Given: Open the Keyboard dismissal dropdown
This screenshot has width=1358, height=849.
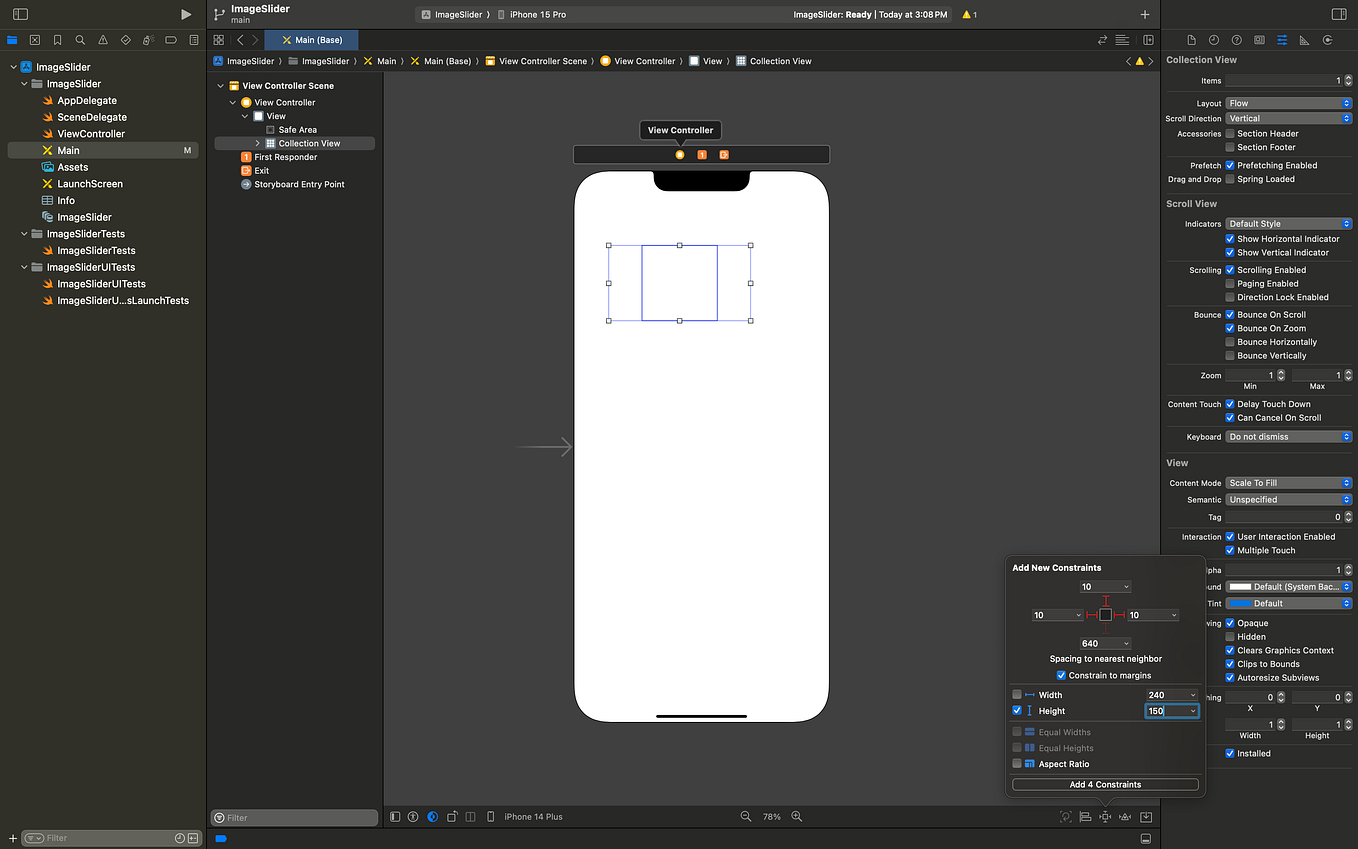Looking at the screenshot, I should tap(1288, 436).
